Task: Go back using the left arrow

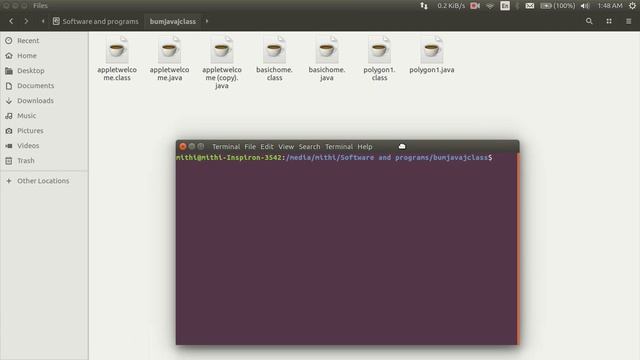Action: coord(11,21)
